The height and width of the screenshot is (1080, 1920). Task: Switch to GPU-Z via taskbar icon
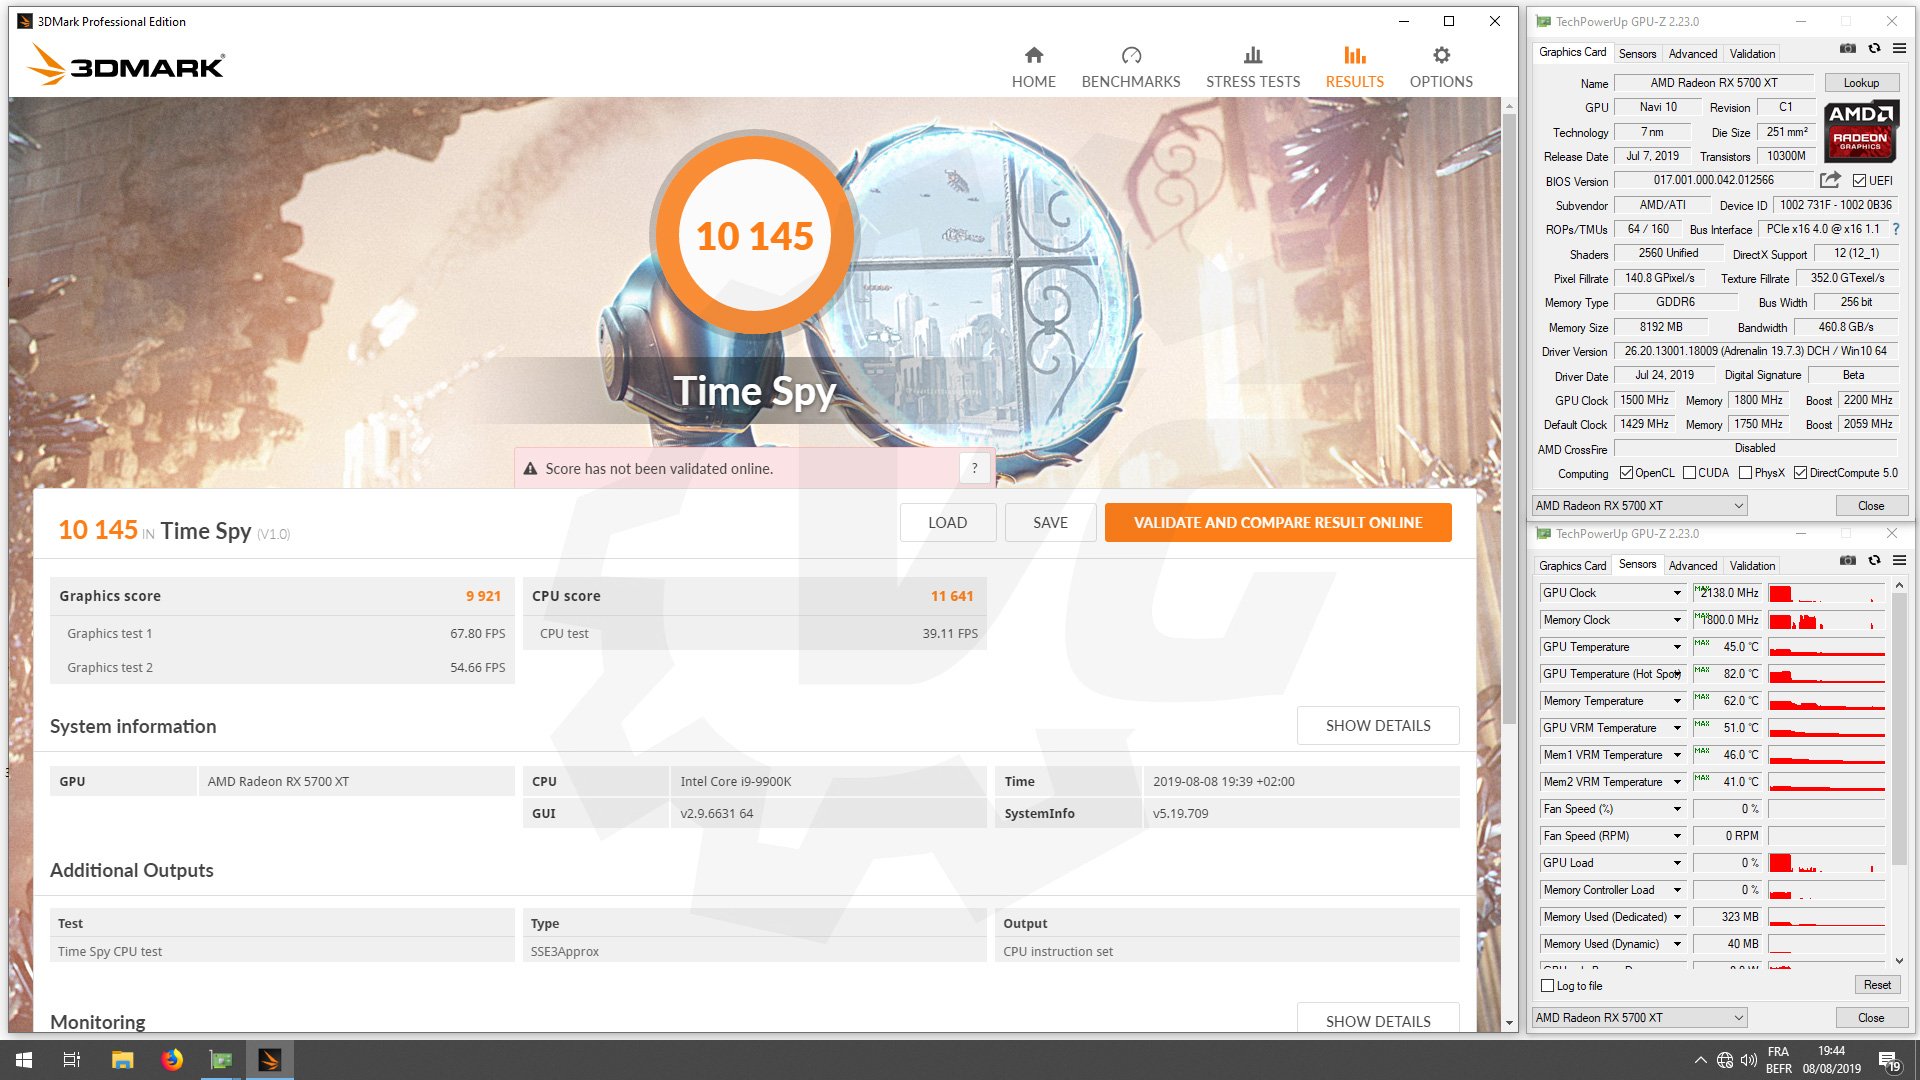point(220,1060)
